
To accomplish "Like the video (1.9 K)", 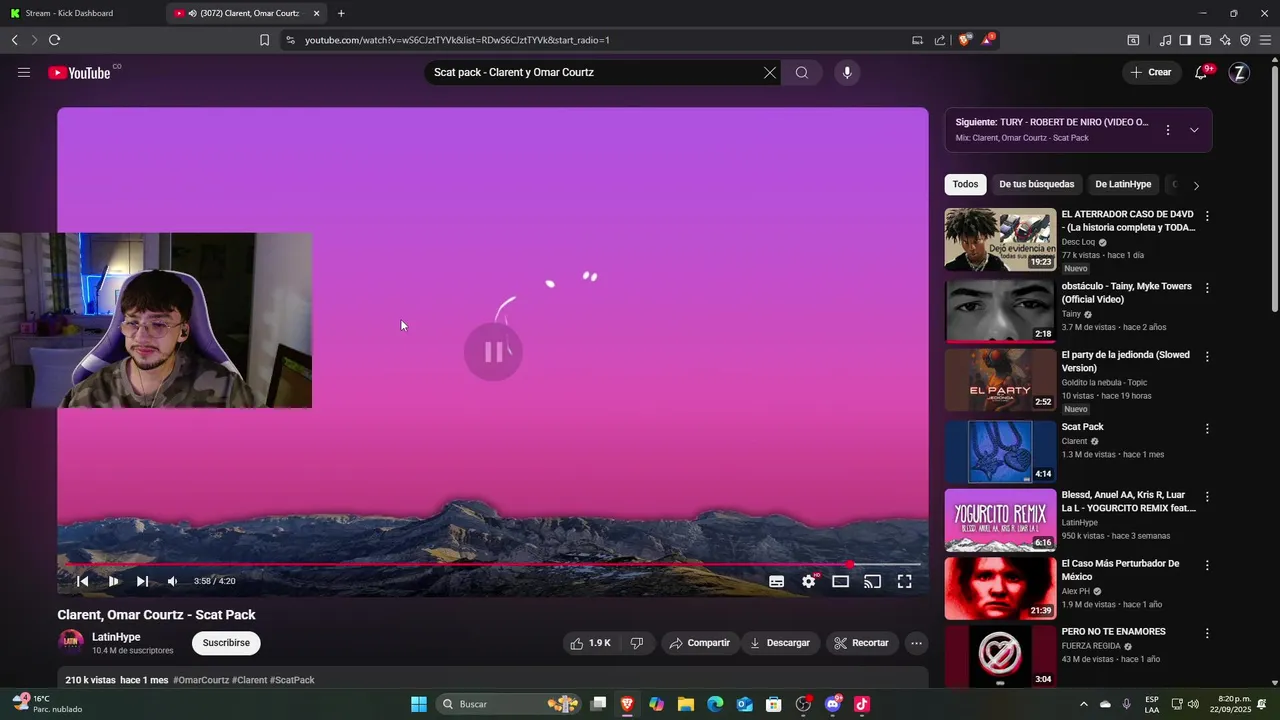I will pyautogui.click(x=590, y=643).
